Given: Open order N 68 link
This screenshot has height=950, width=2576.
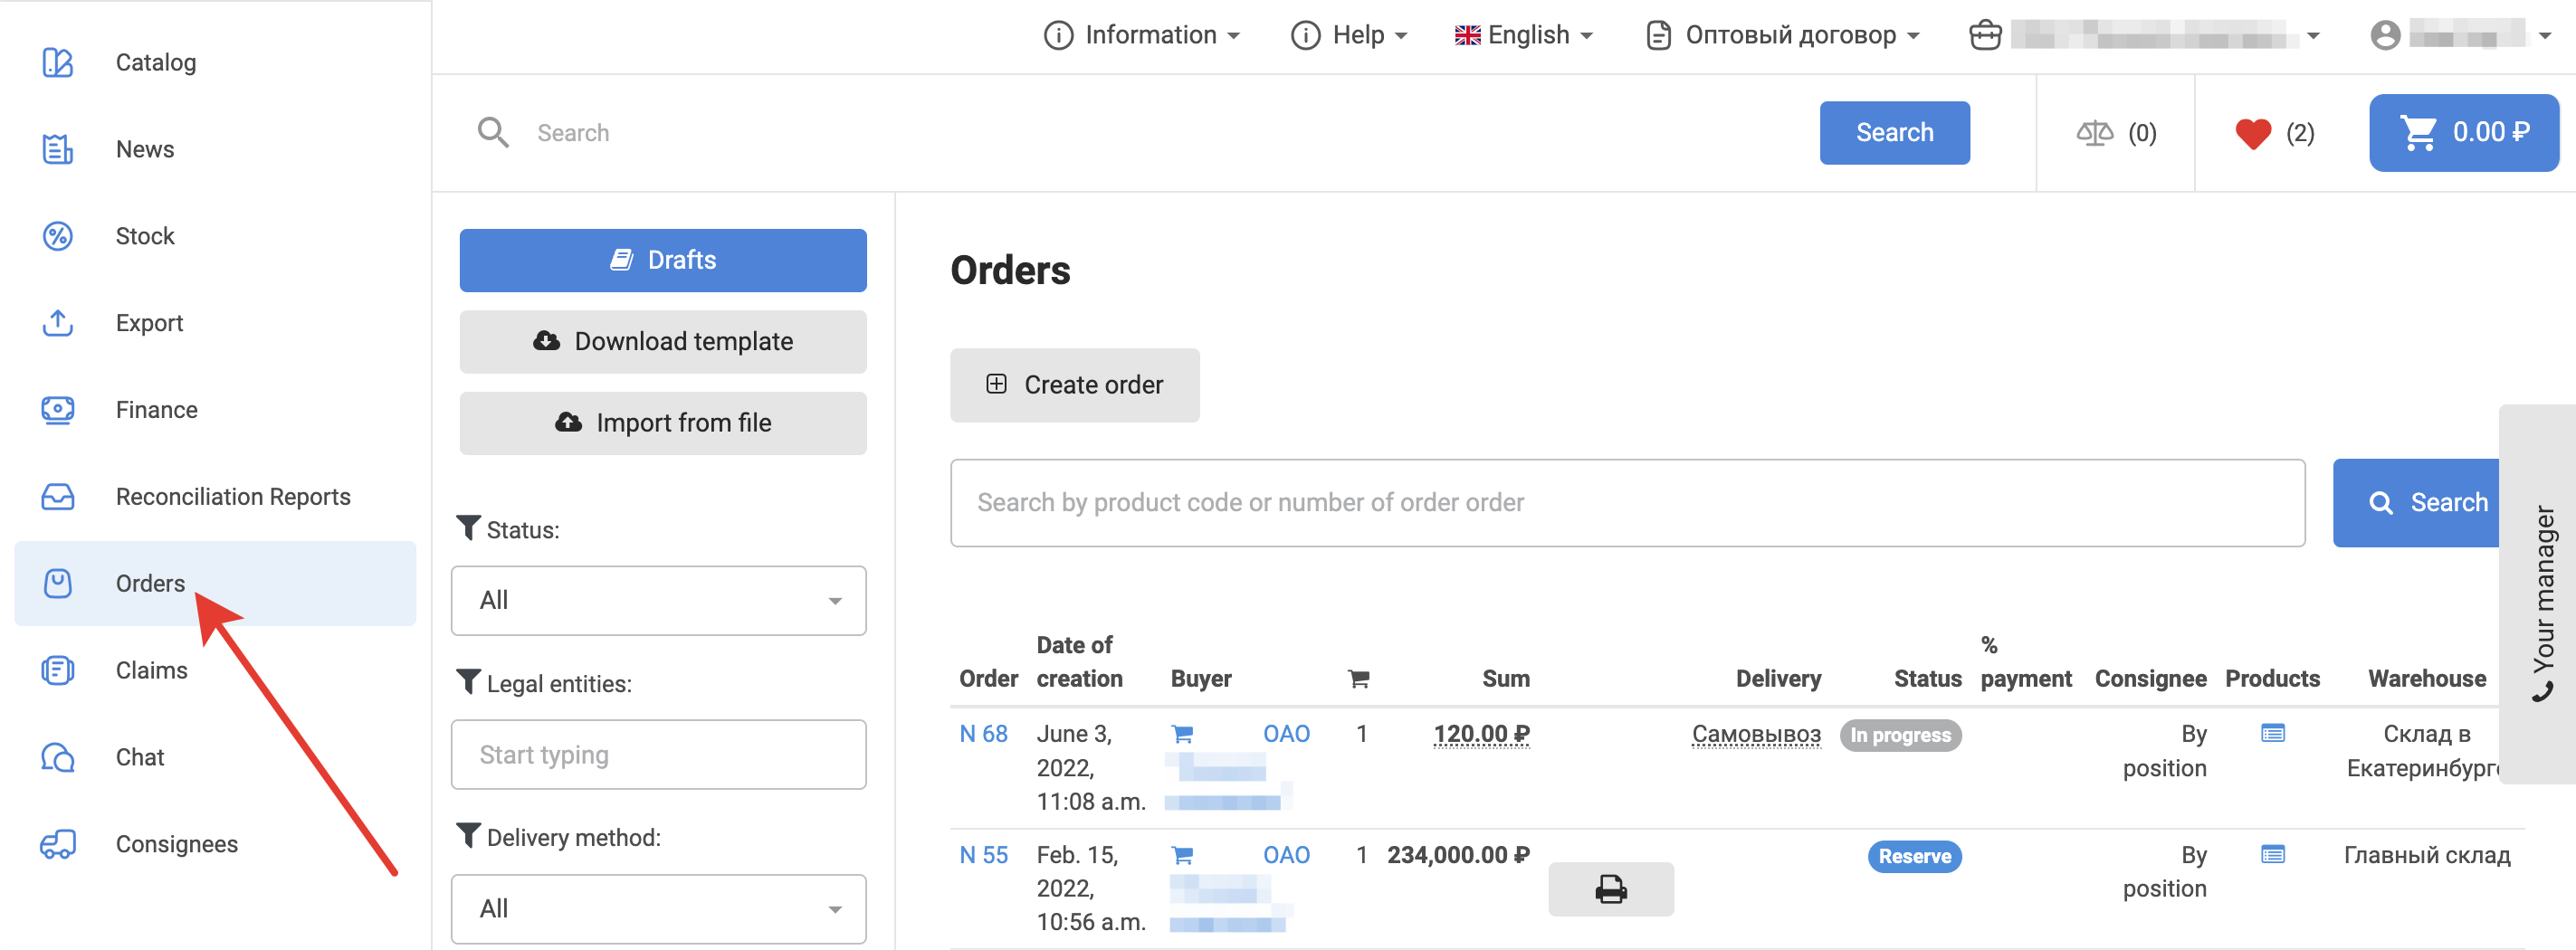Looking at the screenshot, I should [983, 734].
